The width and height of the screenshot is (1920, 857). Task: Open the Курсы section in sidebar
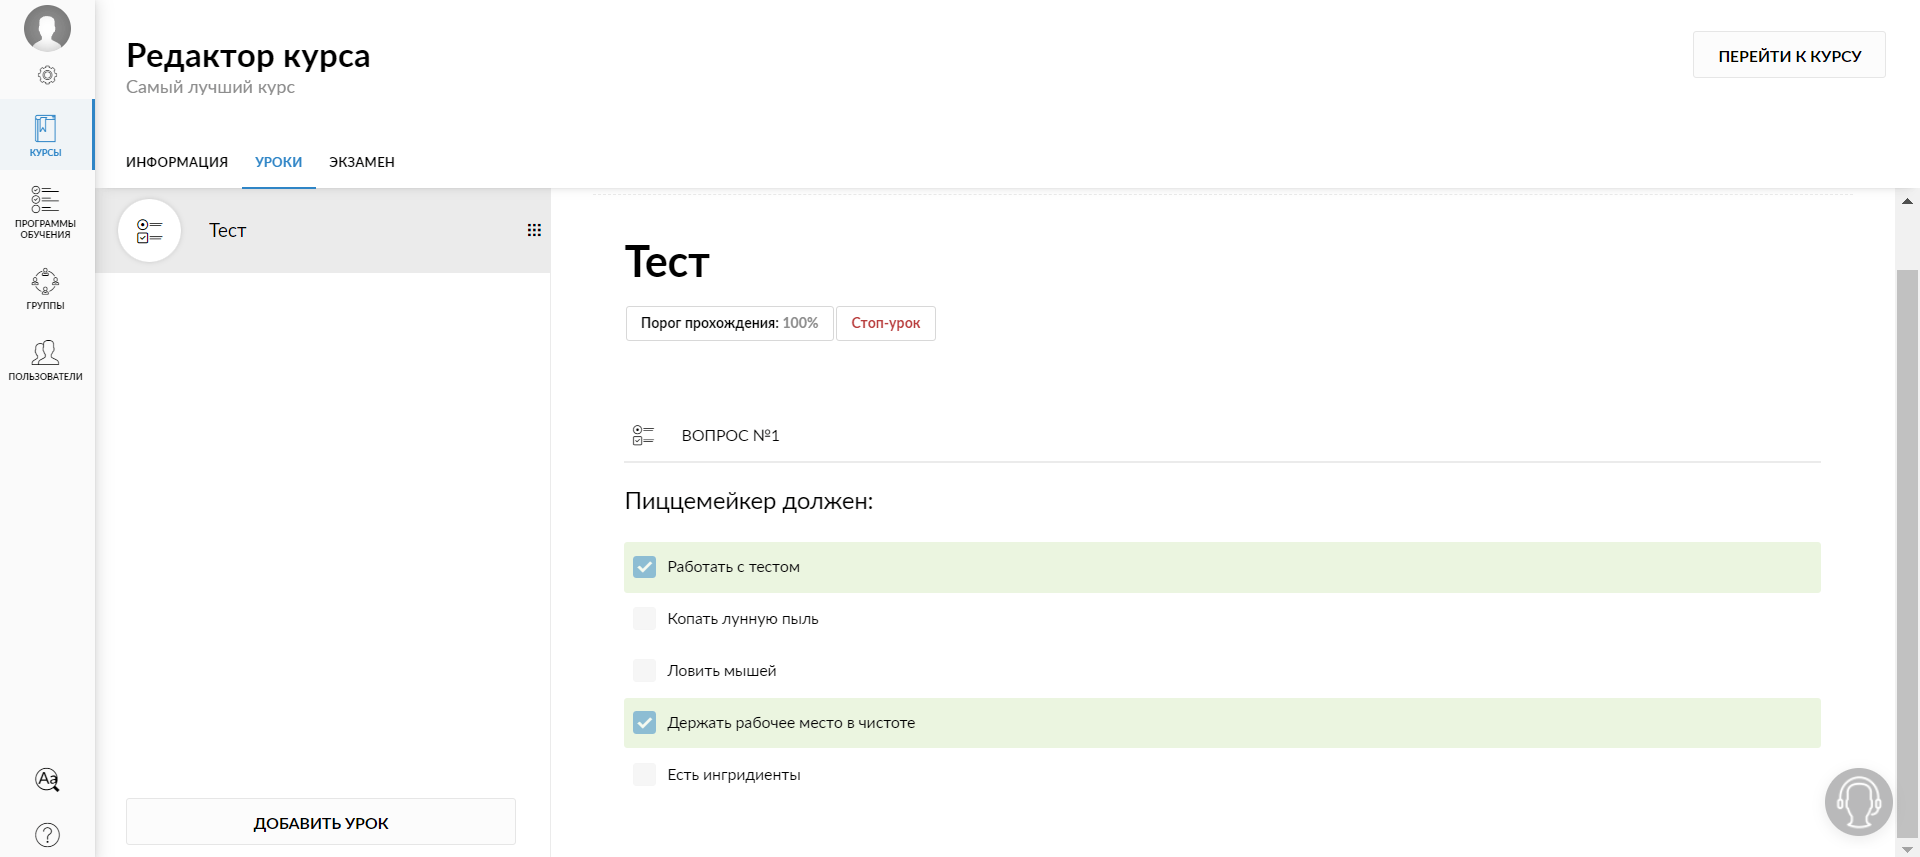point(46,135)
